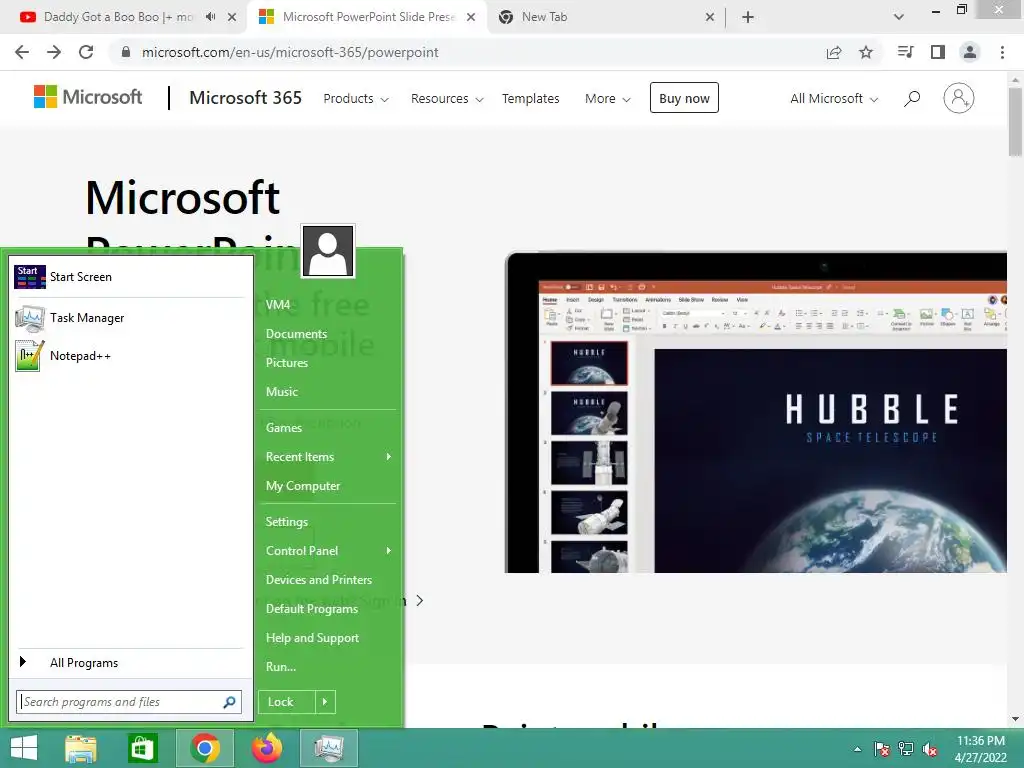Open Default Programs entry

tap(312, 609)
